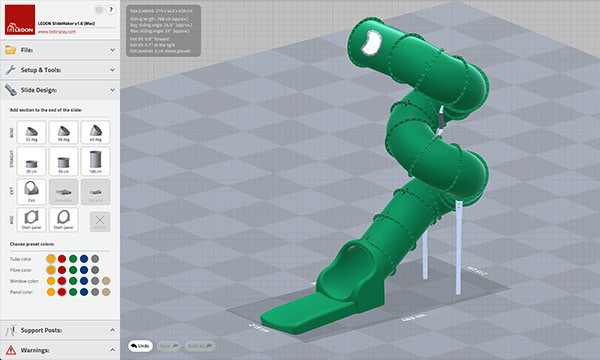The height and width of the screenshot is (360, 600).
Task: Collapse the Slide Design section
Action: click(x=60, y=90)
